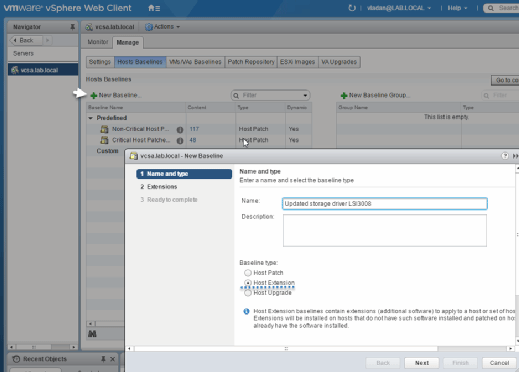This screenshot has height=372, width=519.
Task: Click the Custom baselines group row
Action: (107, 151)
